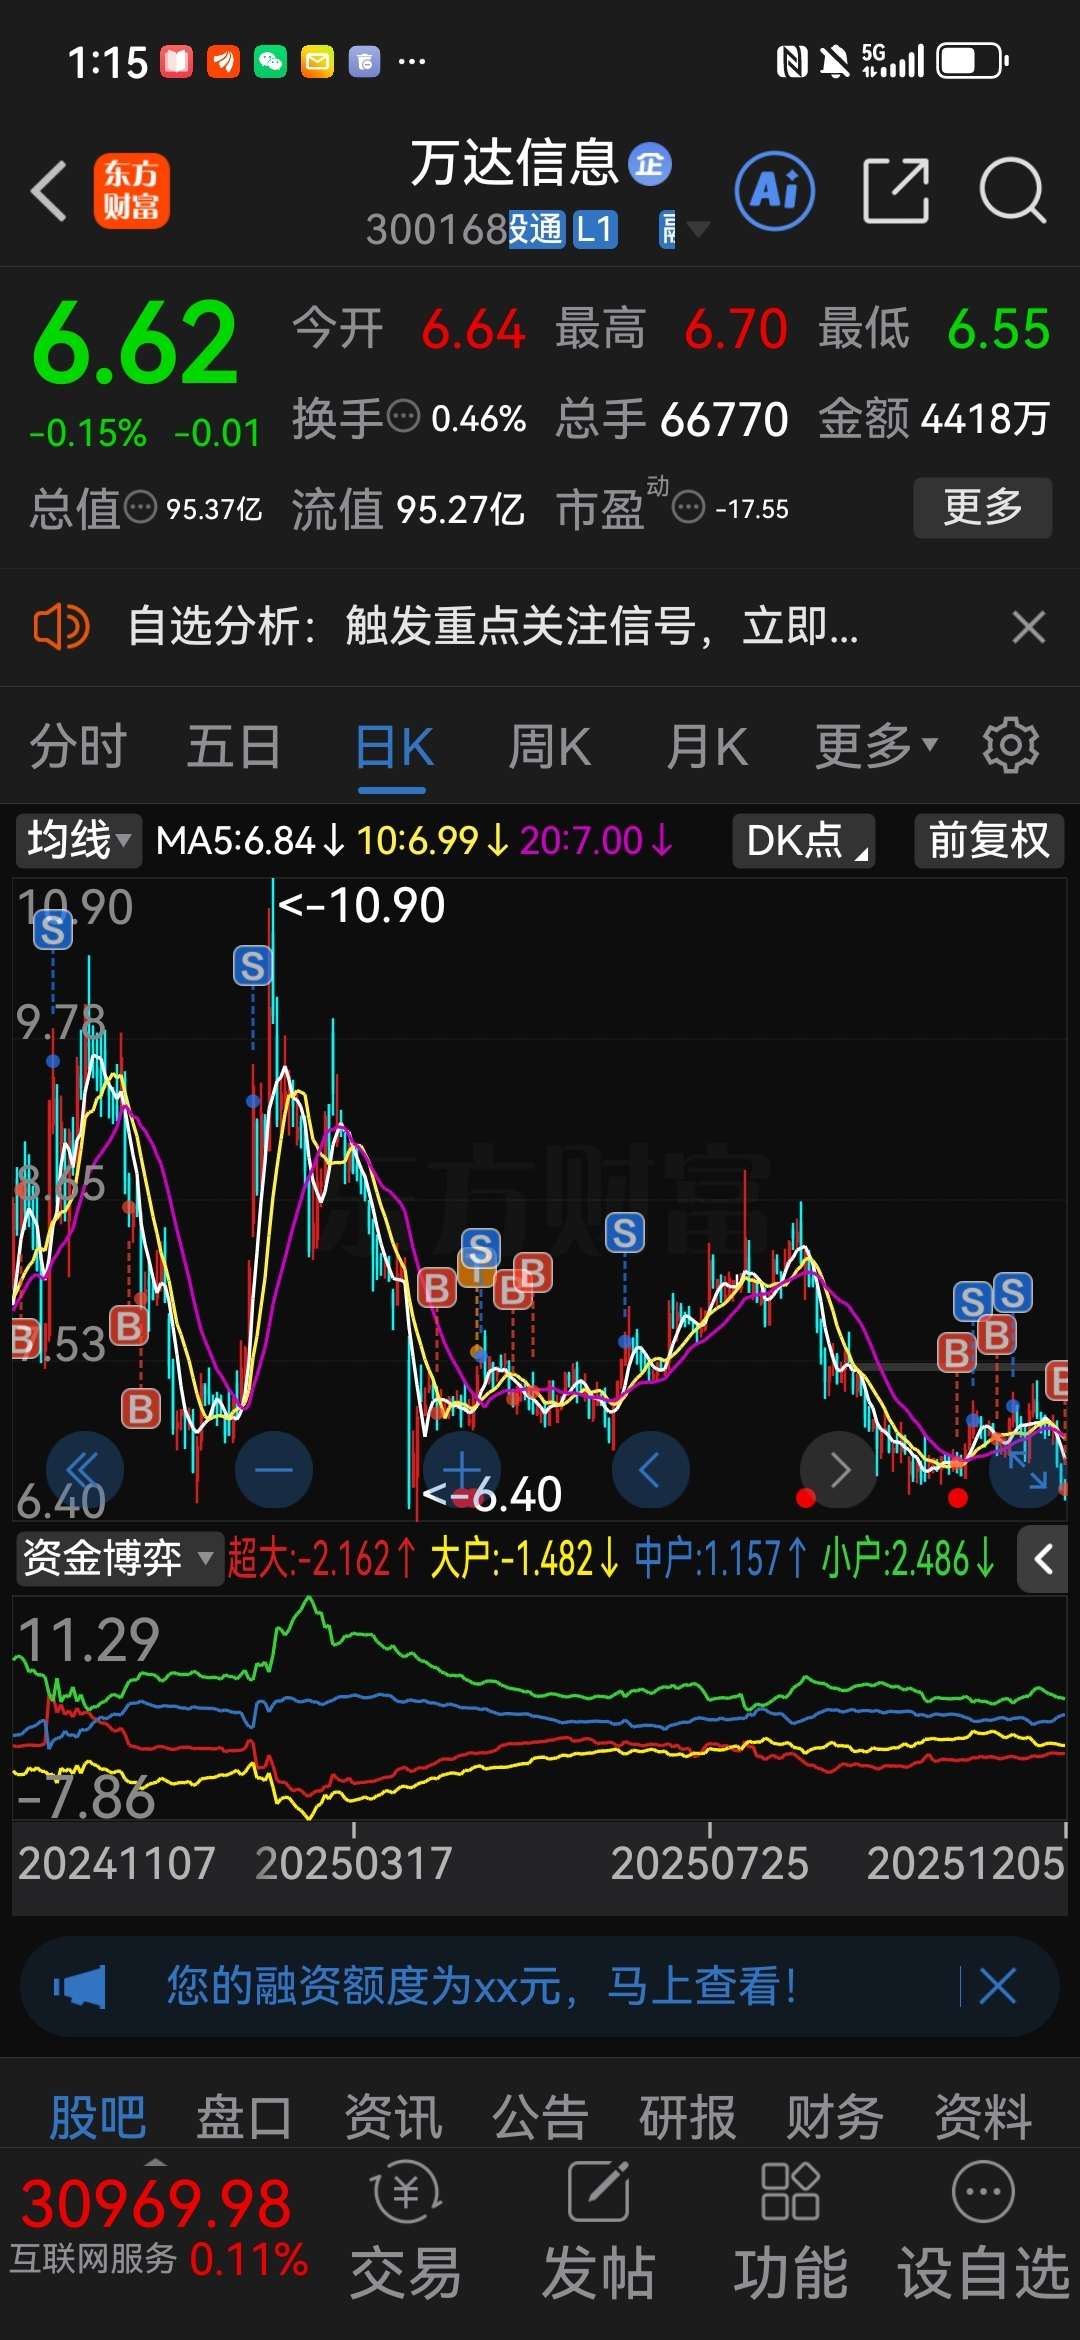Open stock search magnifier icon
The image size is (1080, 2340).
pos(1012,190)
